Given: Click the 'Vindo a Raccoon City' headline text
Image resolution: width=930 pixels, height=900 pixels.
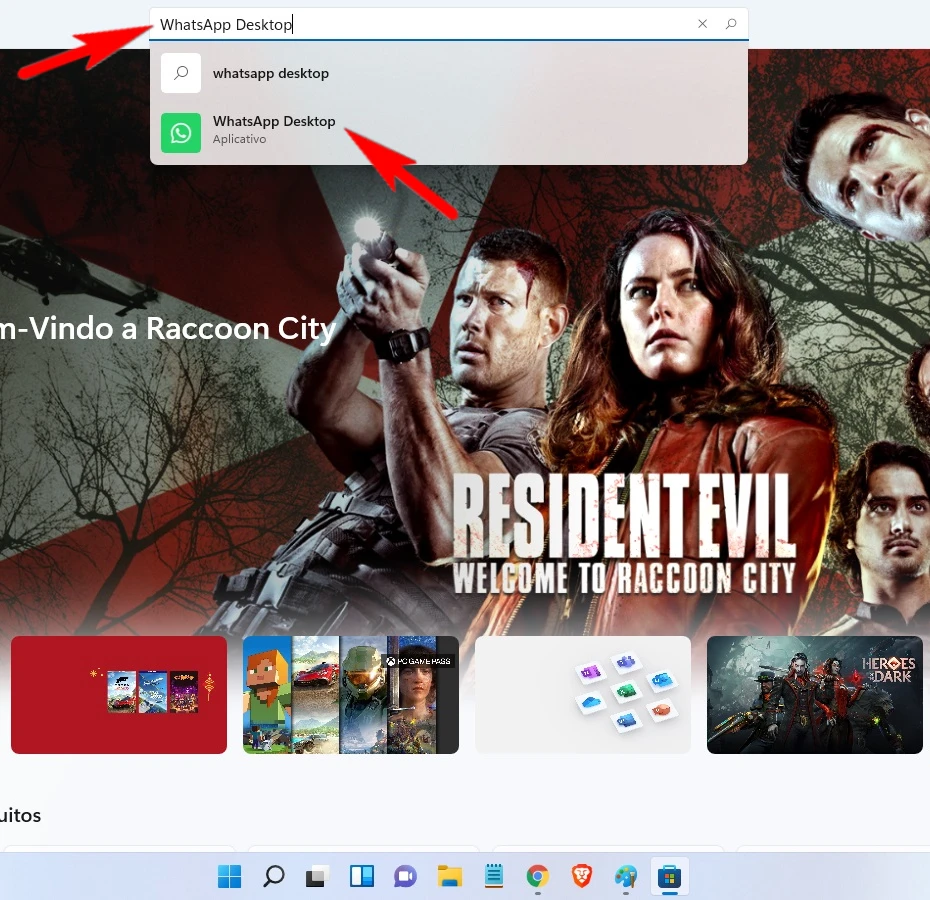Looking at the screenshot, I should point(183,329).
